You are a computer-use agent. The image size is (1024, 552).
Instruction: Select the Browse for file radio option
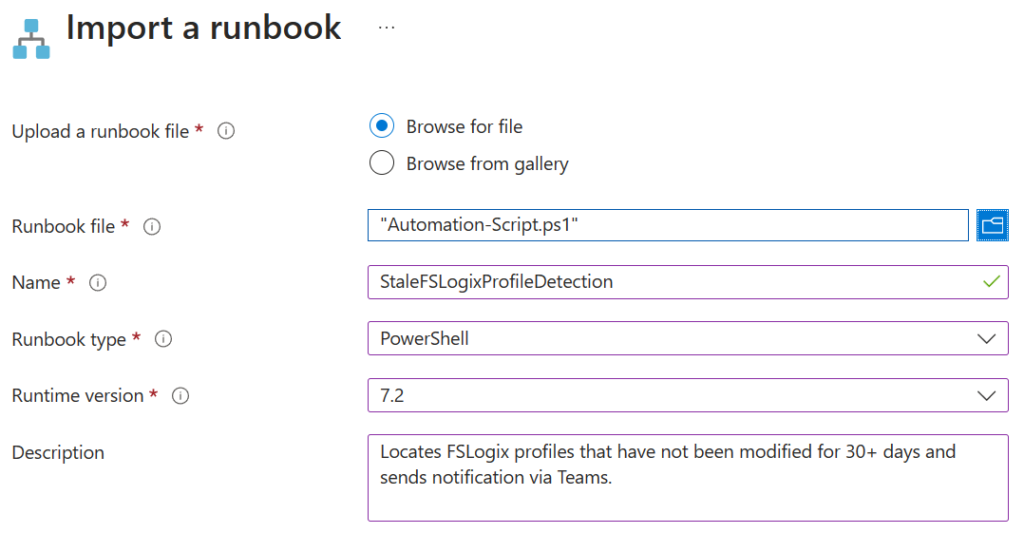[382, 126]
